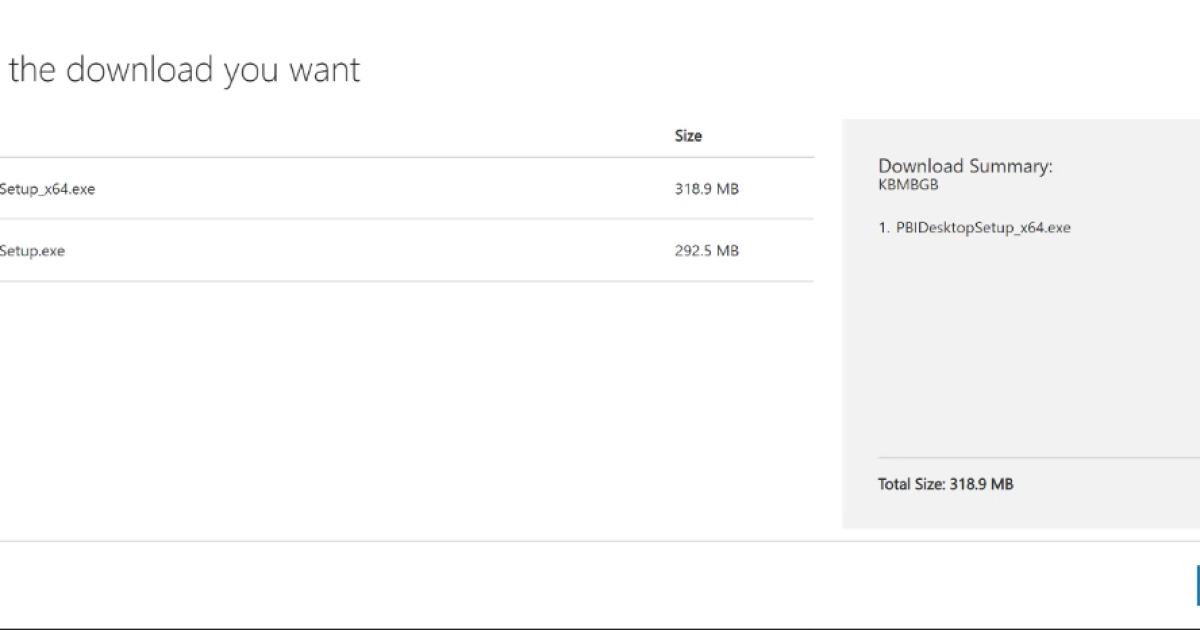Click the download you want heading
The height and width of the screenshot is (630, 1200).
183,69
